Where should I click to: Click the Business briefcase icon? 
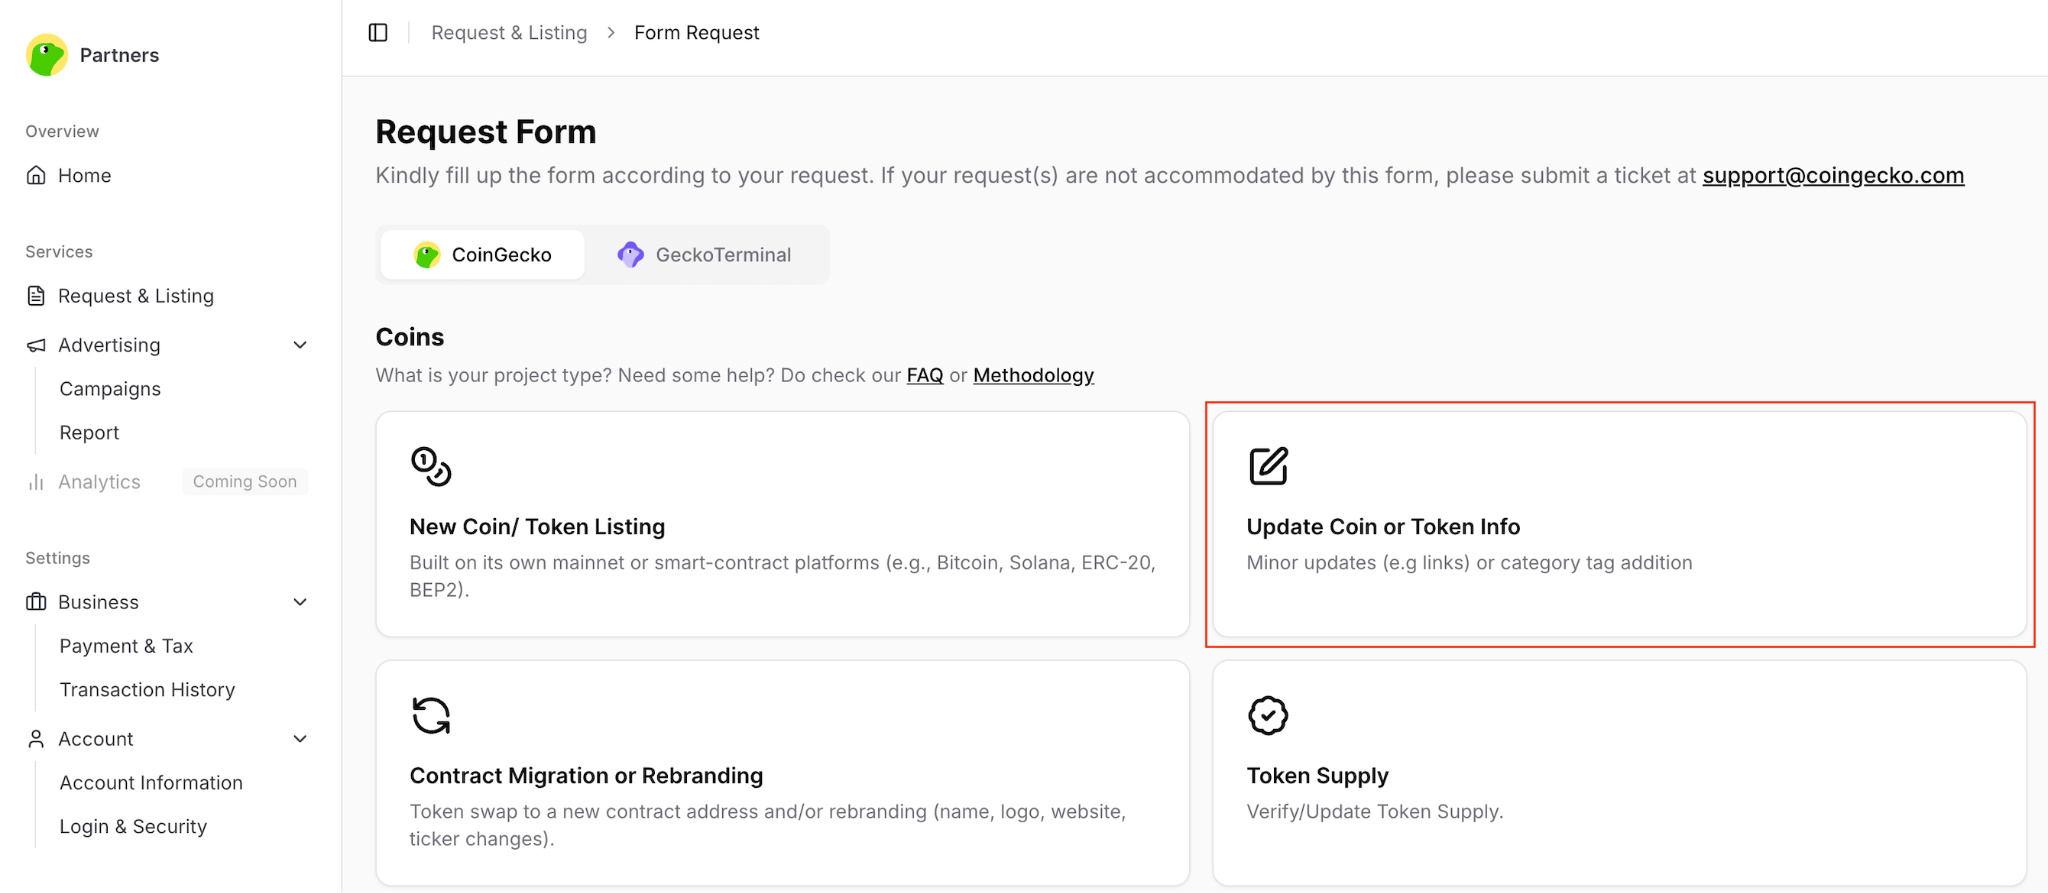(x=36, y=602)
